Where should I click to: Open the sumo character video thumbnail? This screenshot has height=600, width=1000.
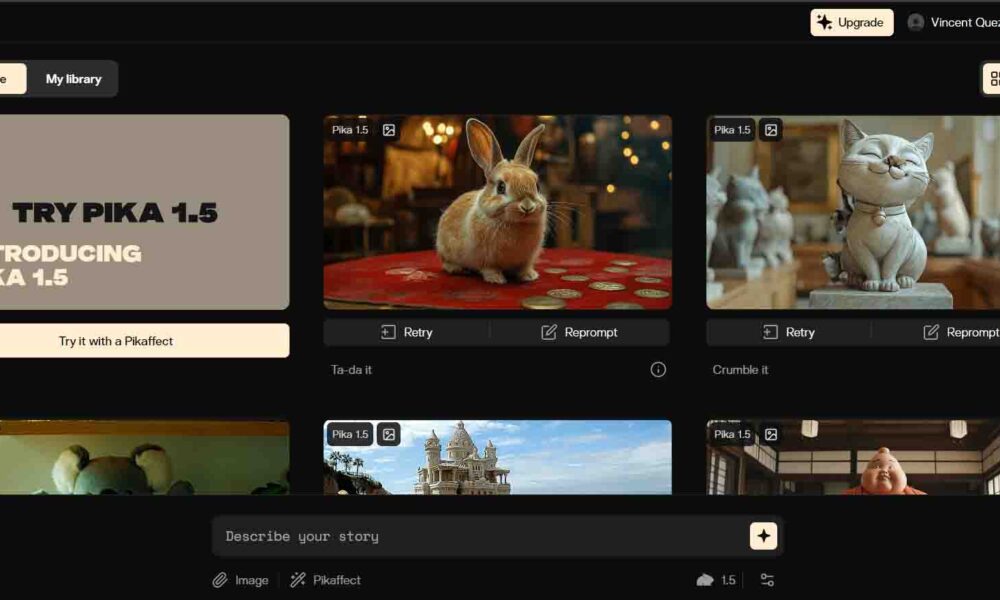pos(853,457)
